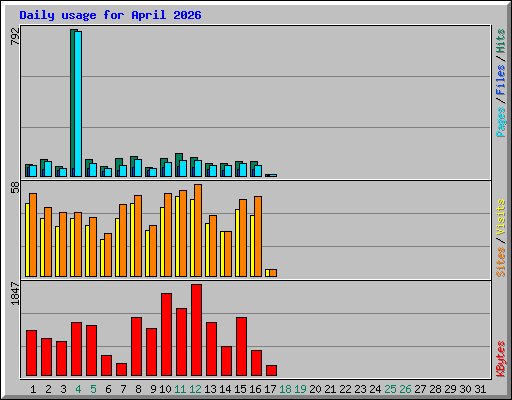Screen dimensions: 512x400
Task: Click the green hits bar for day 11
Action: pyautogui.click(x=179, y=160)
